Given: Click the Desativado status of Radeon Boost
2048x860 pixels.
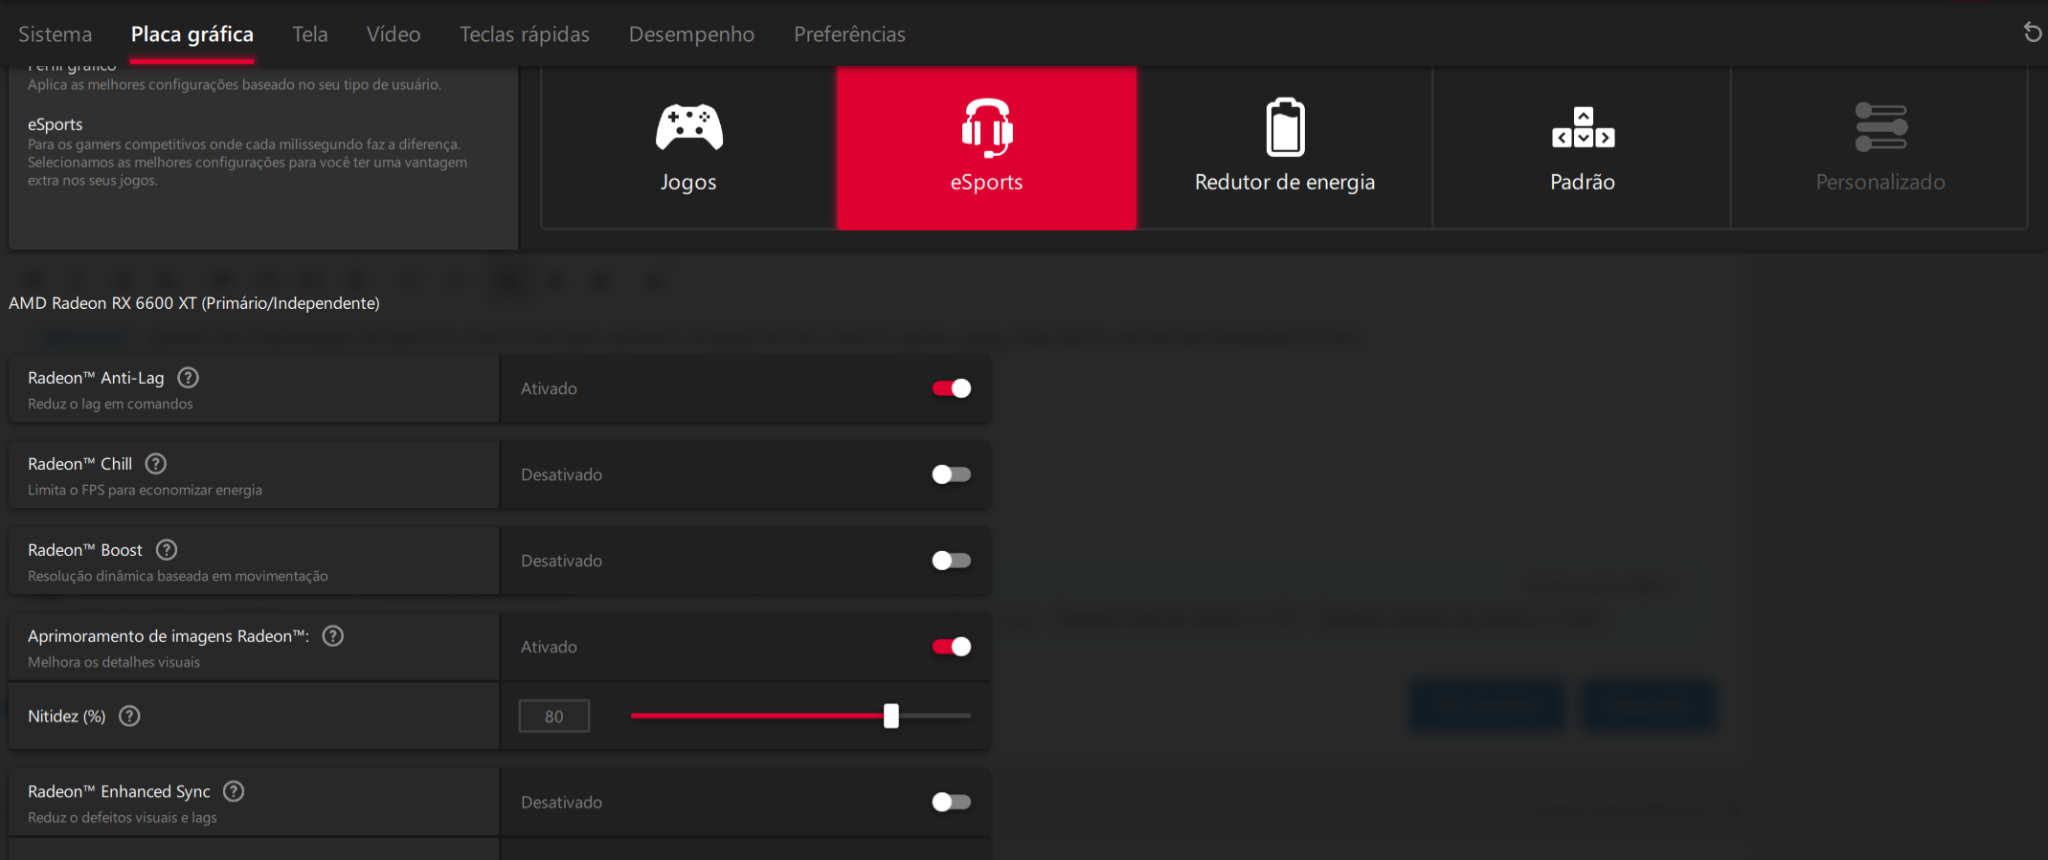Looking at the screenshot, I should coord(561,560).
